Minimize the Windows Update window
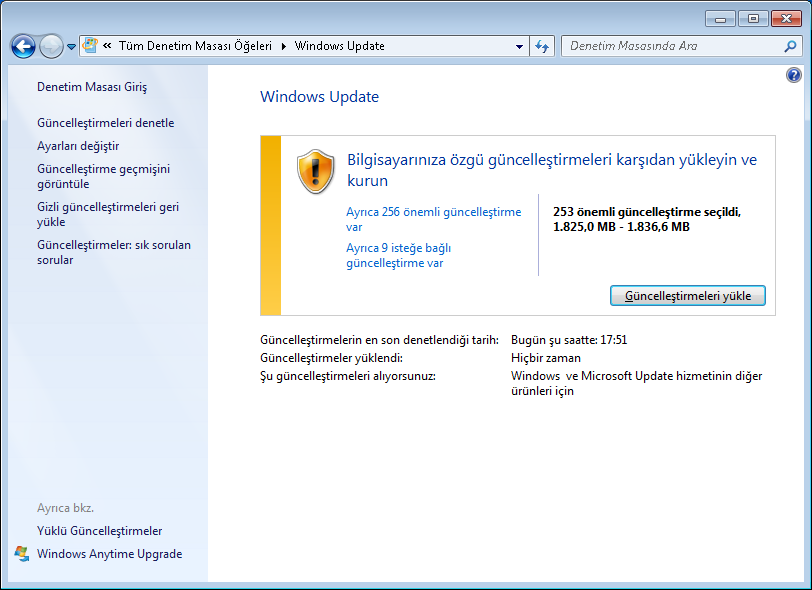This screenshot has height=590, width=812. [x=720, y=19]
